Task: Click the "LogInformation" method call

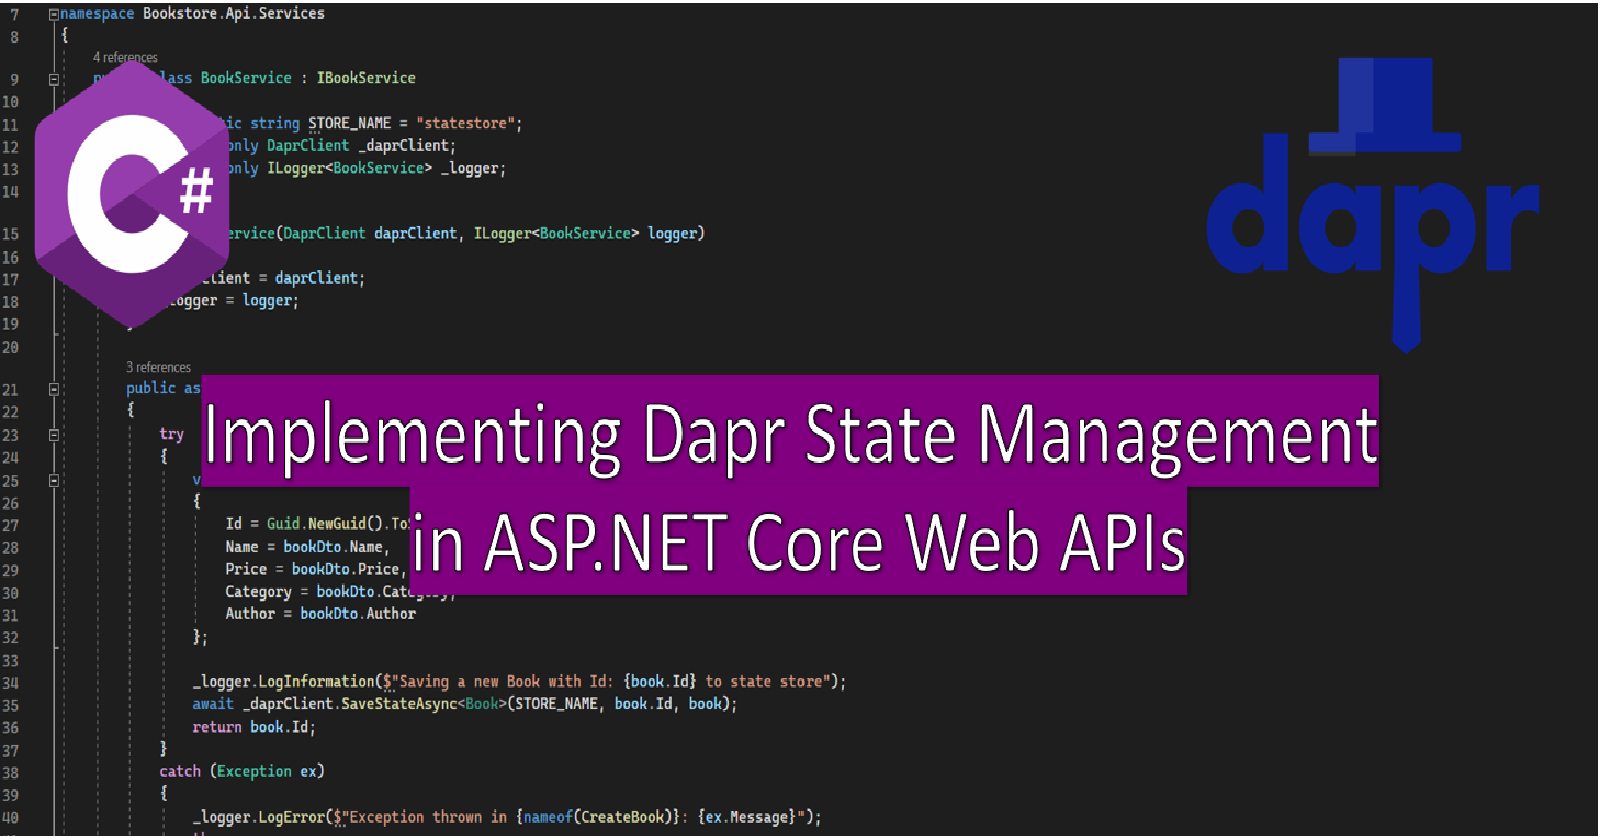Action: coord(316,682)
